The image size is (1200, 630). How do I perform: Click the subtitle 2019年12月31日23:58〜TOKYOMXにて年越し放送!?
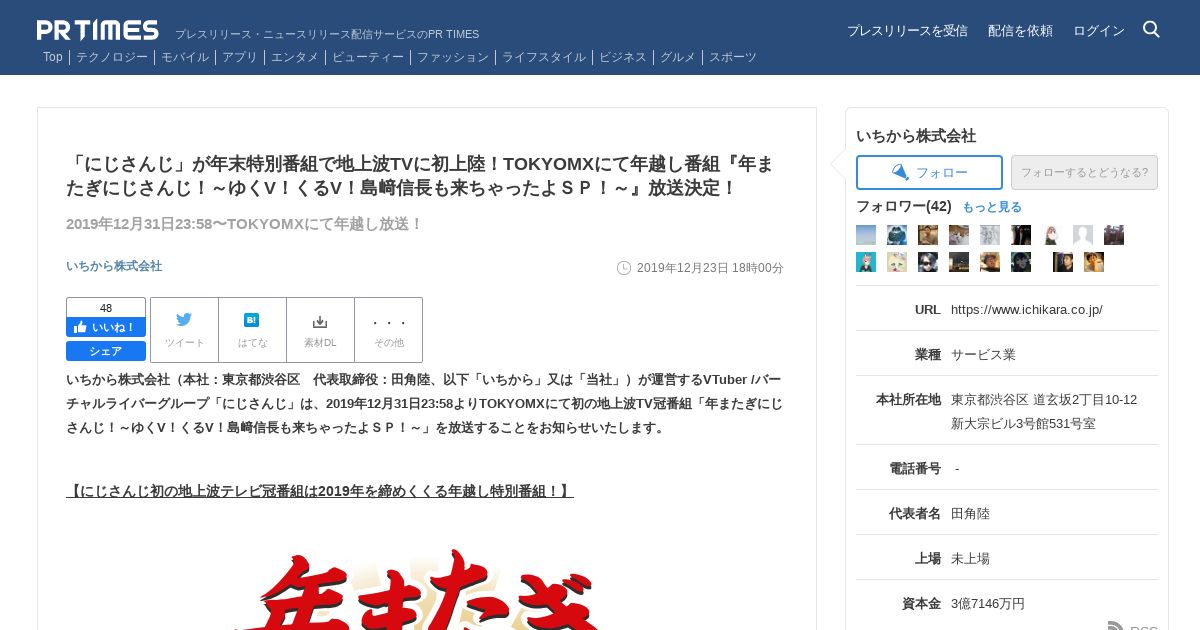245,224
